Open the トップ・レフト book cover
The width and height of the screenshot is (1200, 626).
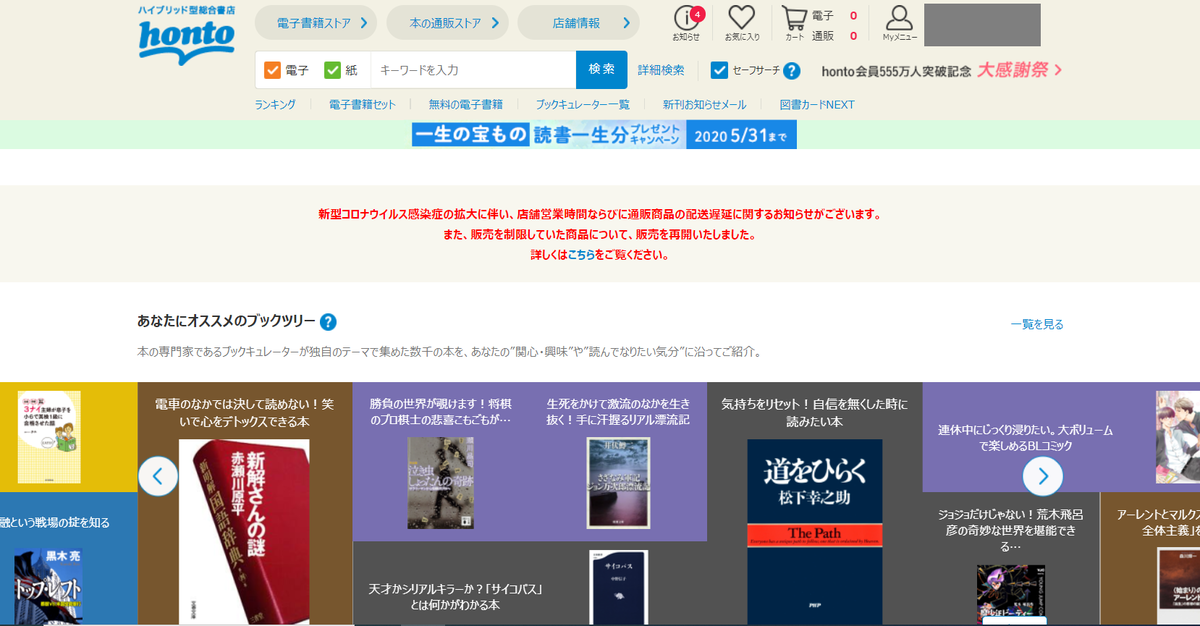(x=48, y=587)
